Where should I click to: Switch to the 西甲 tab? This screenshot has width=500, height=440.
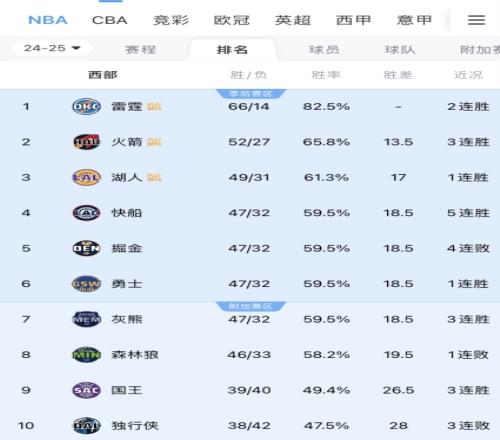click(353, 20)
